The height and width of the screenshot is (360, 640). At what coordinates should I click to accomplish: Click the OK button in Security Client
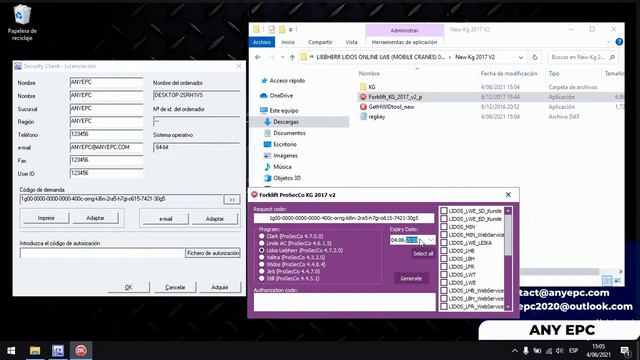[129, 287]
